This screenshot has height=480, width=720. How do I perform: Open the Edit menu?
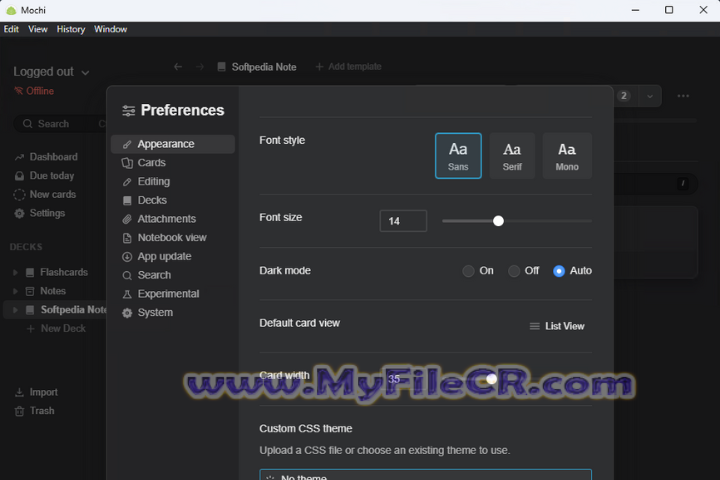(11, 29)
